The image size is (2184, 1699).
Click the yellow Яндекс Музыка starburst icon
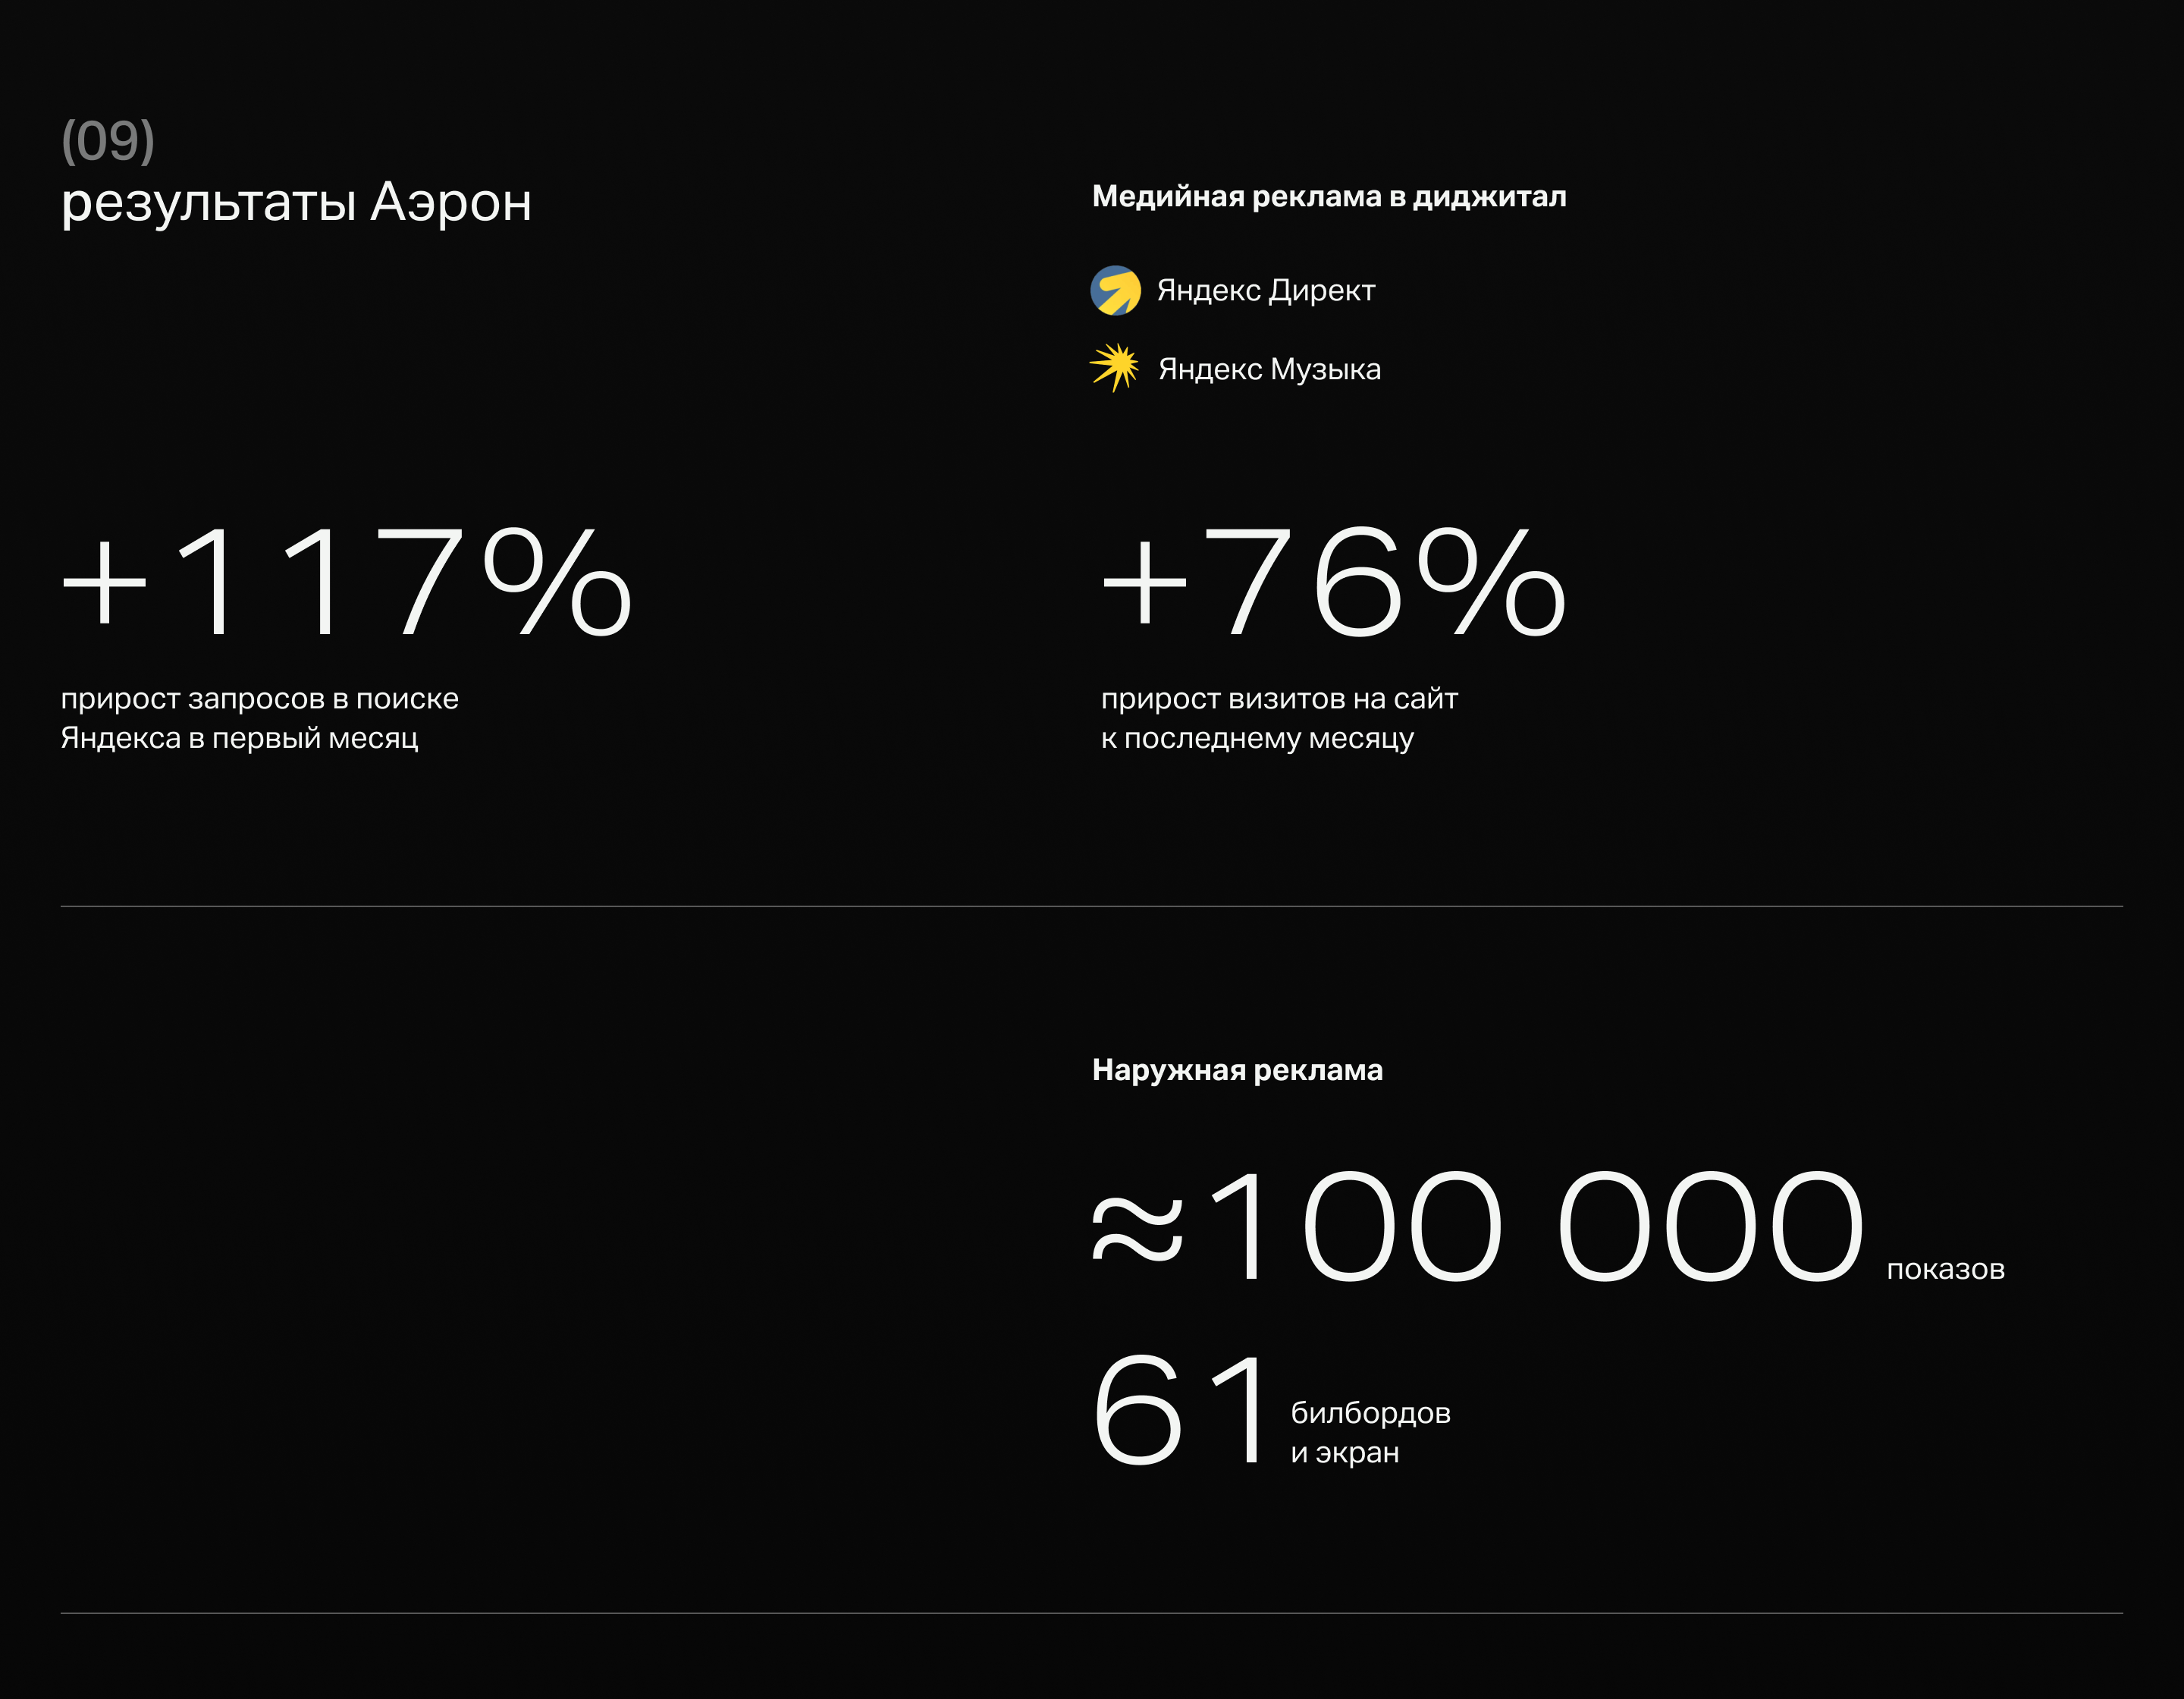(x=1114, y=367)
